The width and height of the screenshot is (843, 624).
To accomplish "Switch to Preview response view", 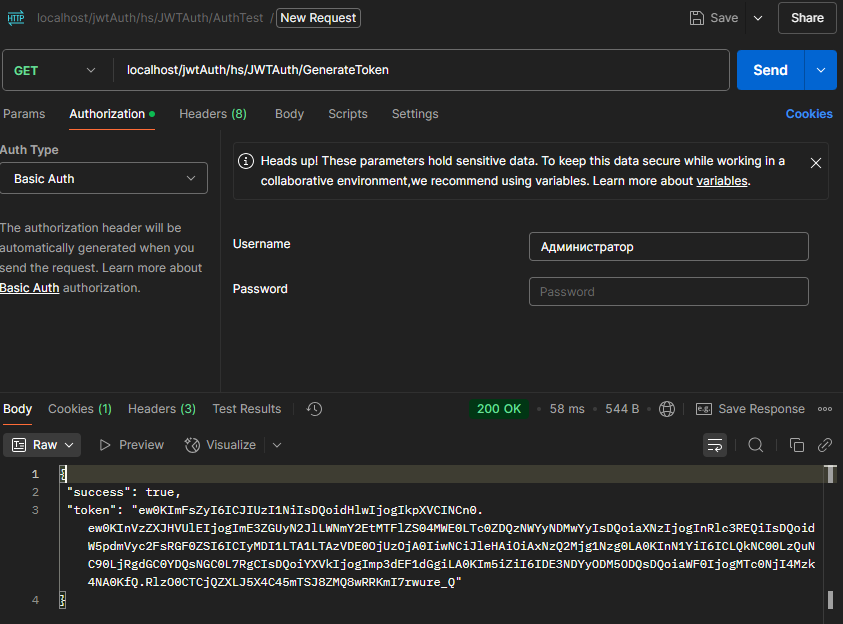I will click(x=130, y=445).
